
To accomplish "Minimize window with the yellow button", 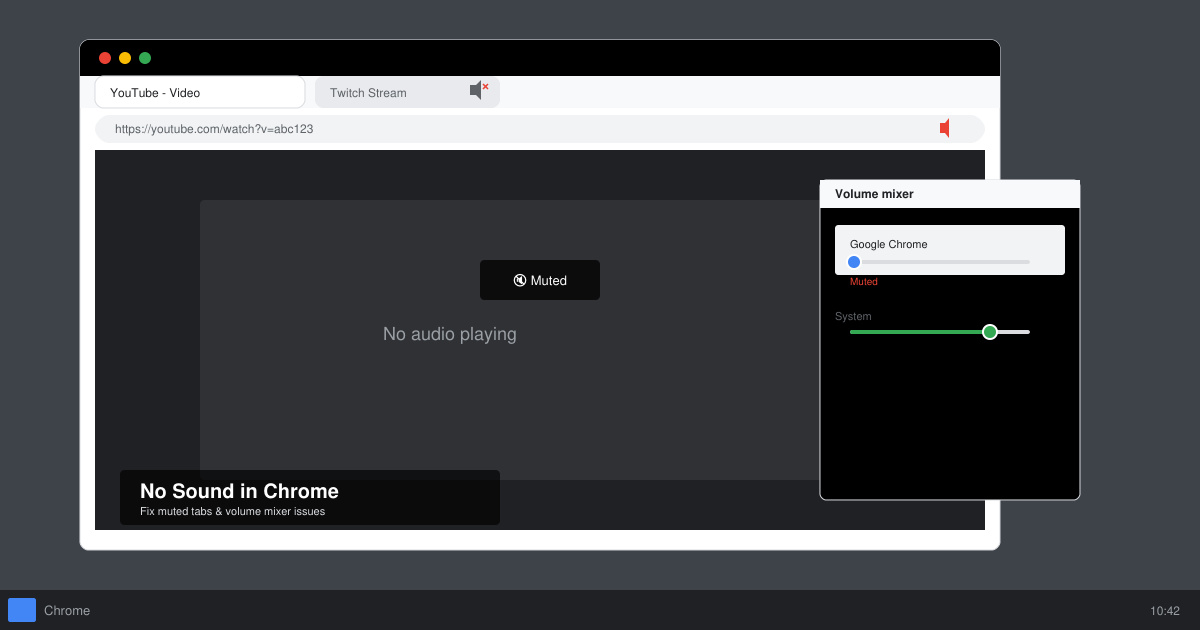I will pyautogui.click(x=125, y=58).
